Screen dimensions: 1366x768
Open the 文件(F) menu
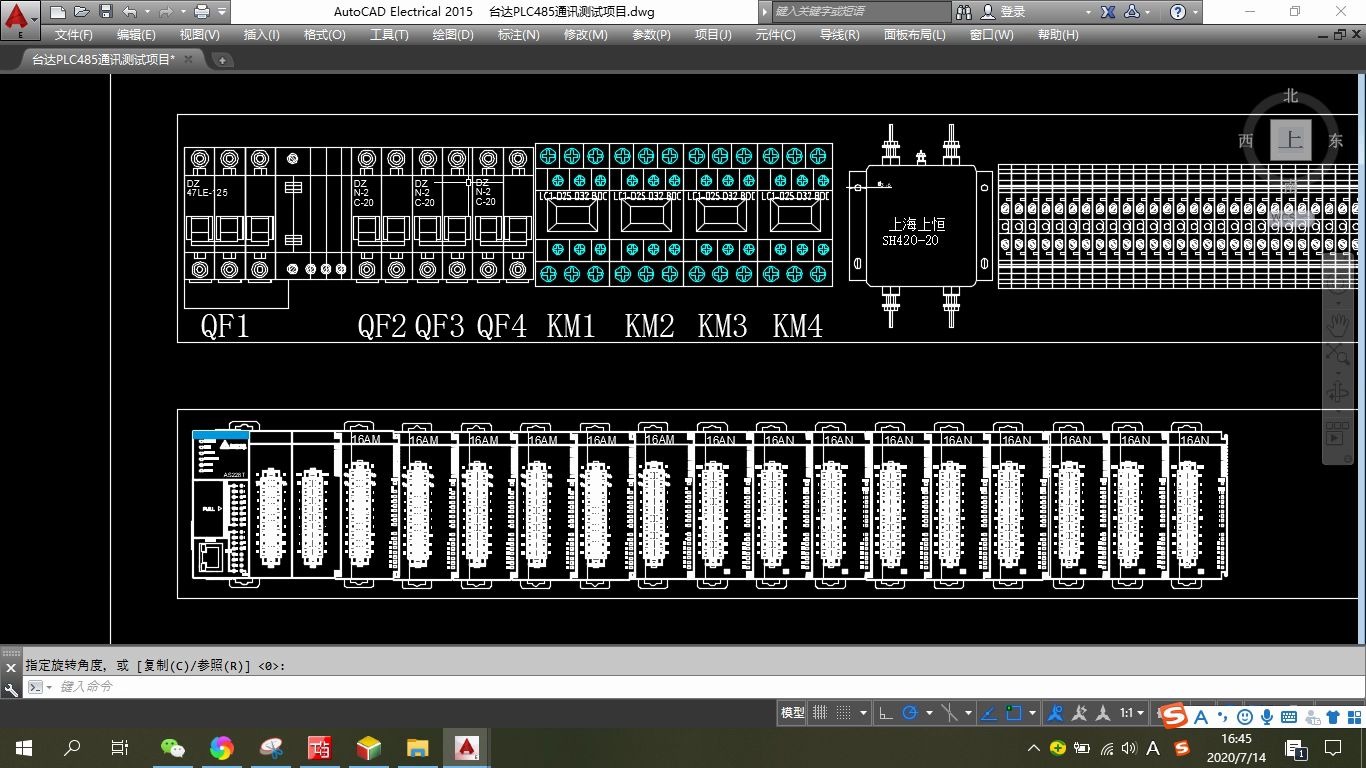tap(74, 34)
